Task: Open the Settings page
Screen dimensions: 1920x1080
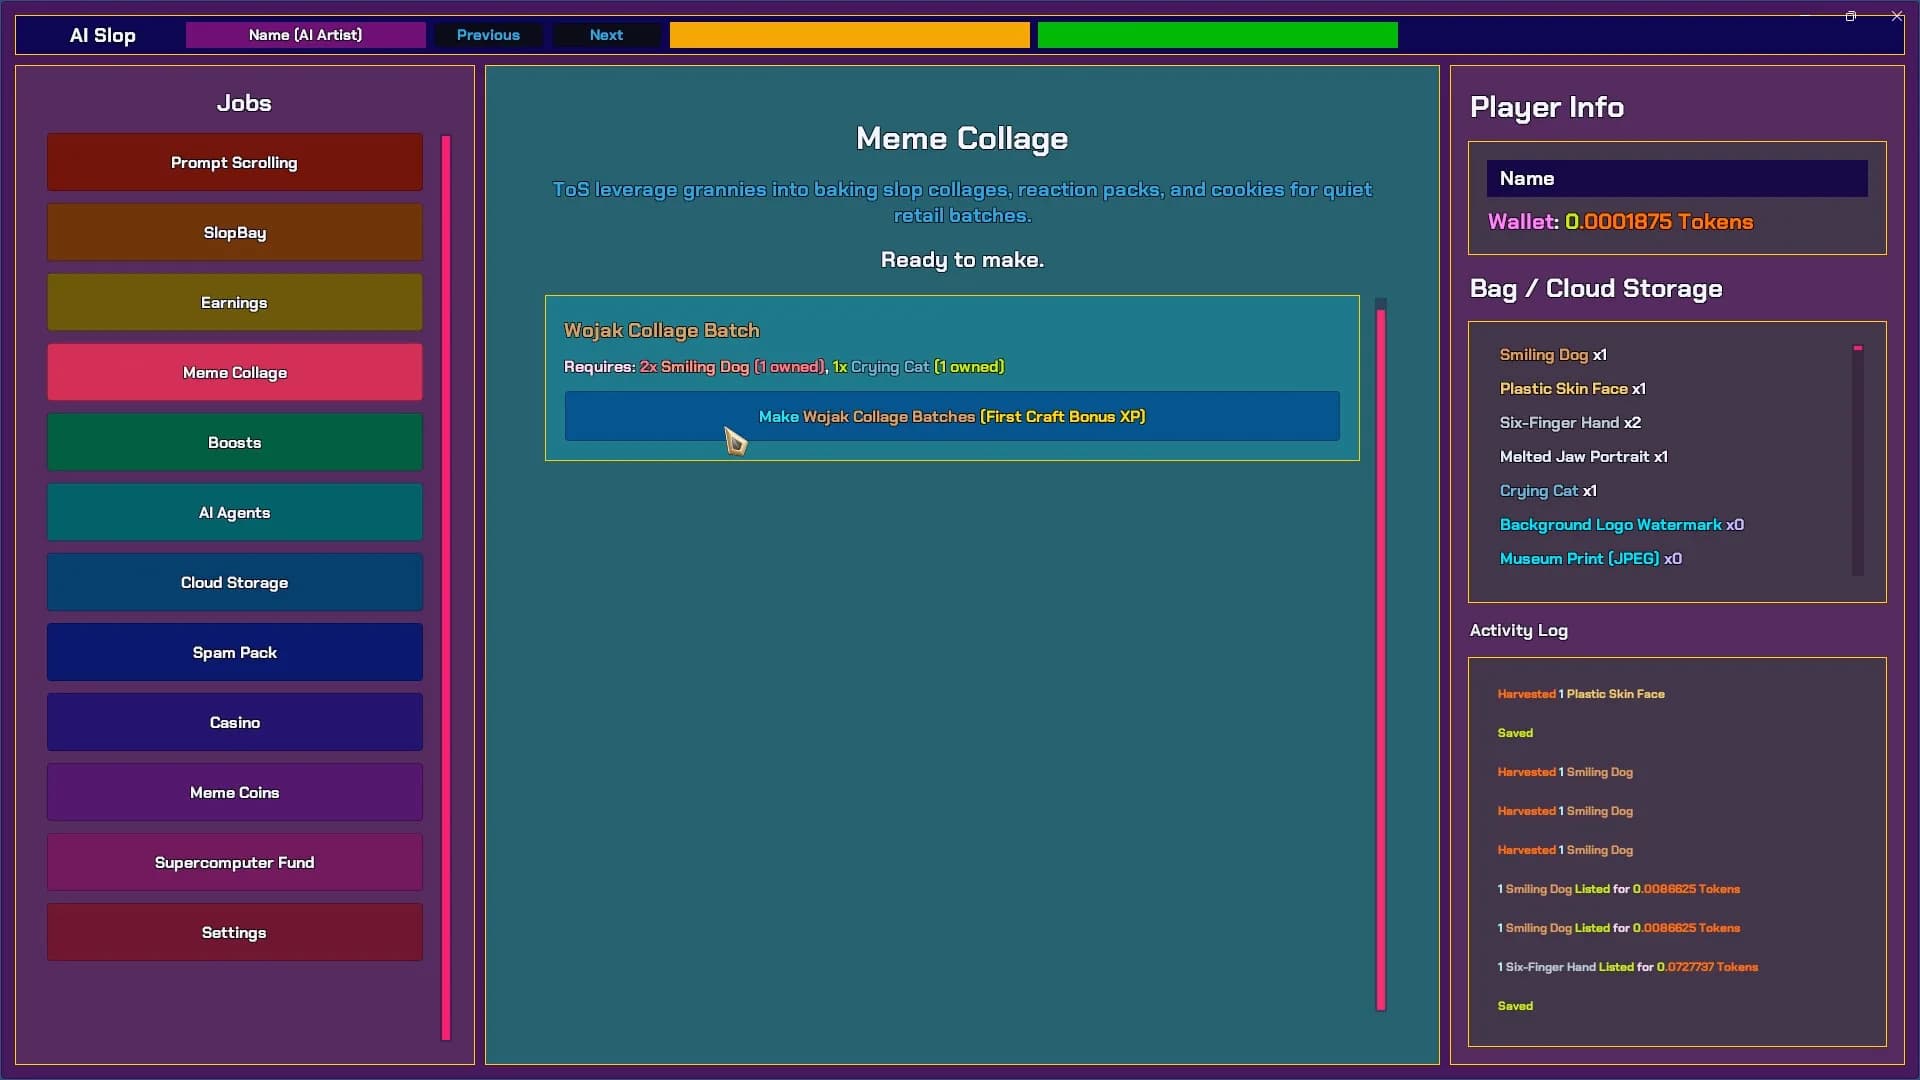Action: (234, 932)
